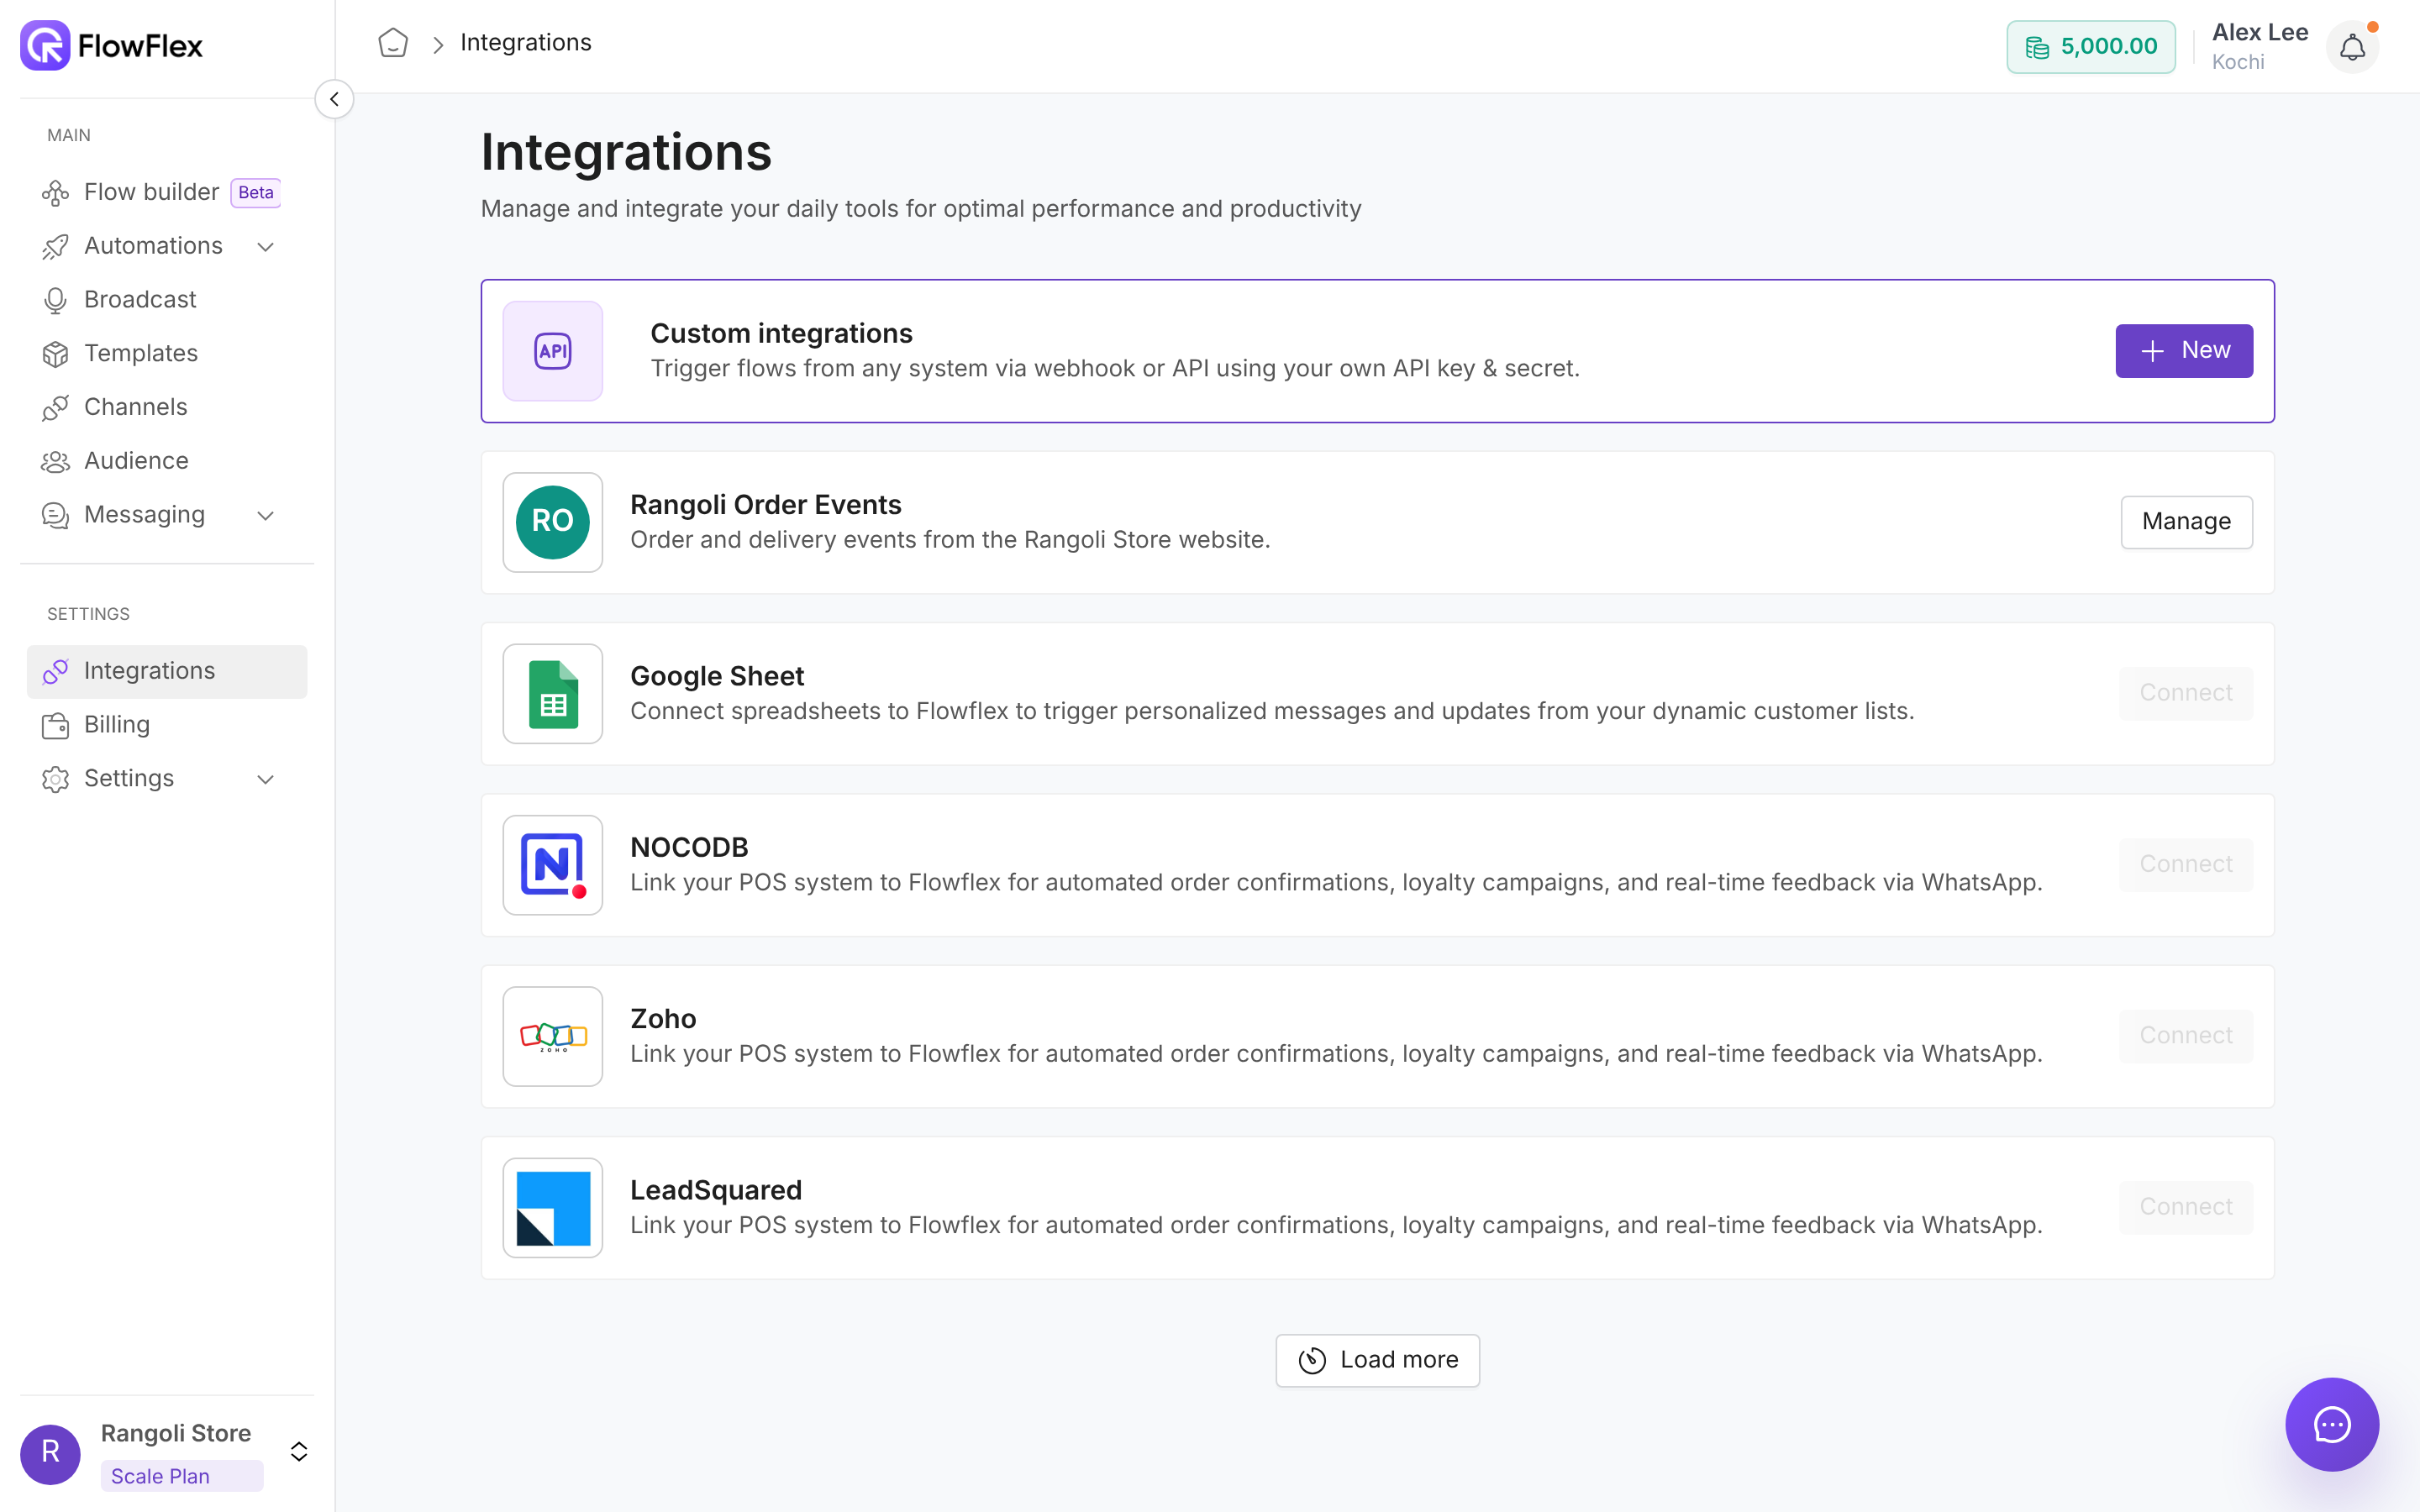Connect the LeadSquared integration
The height and width of the screenshot is (1512, 2420).
(x=2186, y=1207)
